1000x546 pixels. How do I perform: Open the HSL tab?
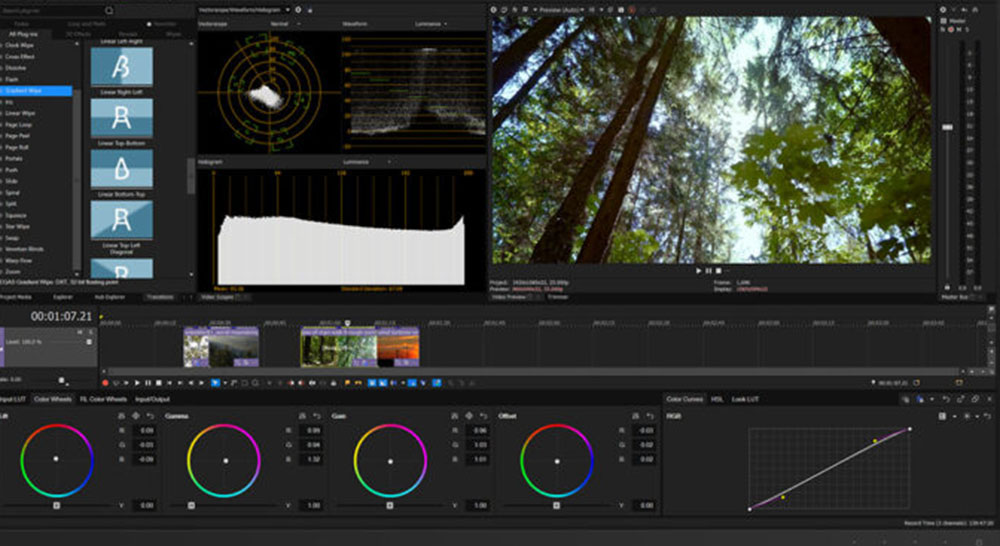coord(717,399)
